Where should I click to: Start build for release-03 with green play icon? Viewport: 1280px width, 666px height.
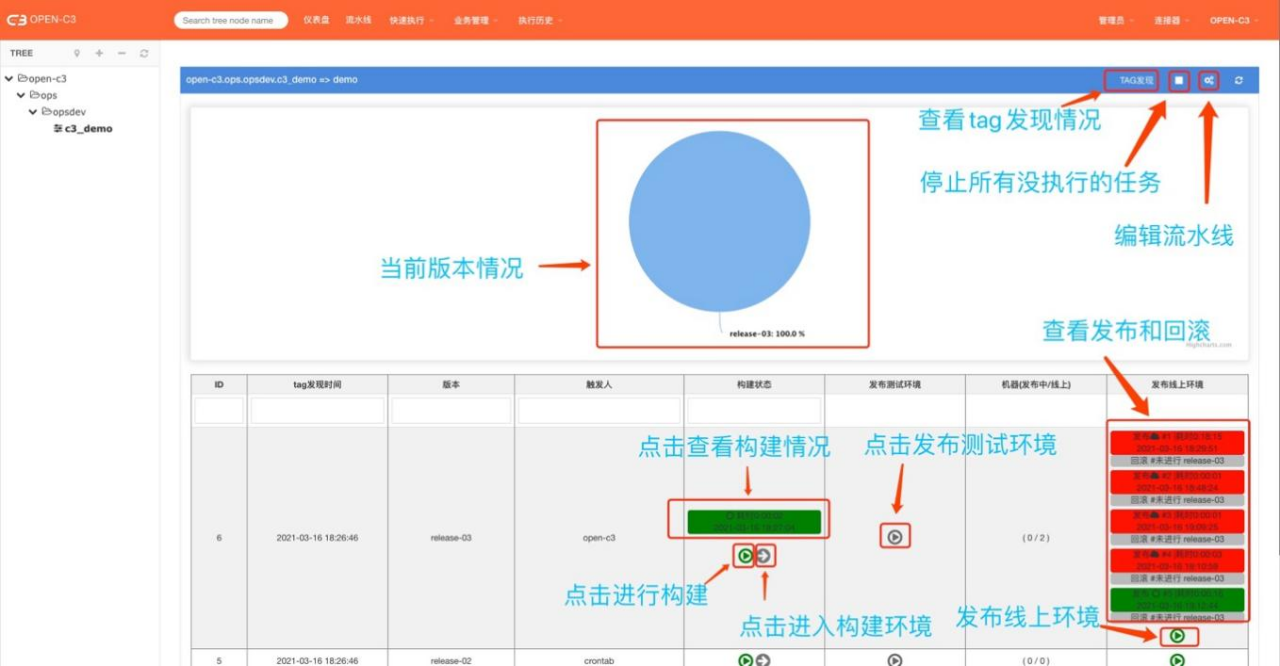pos(744,556)
